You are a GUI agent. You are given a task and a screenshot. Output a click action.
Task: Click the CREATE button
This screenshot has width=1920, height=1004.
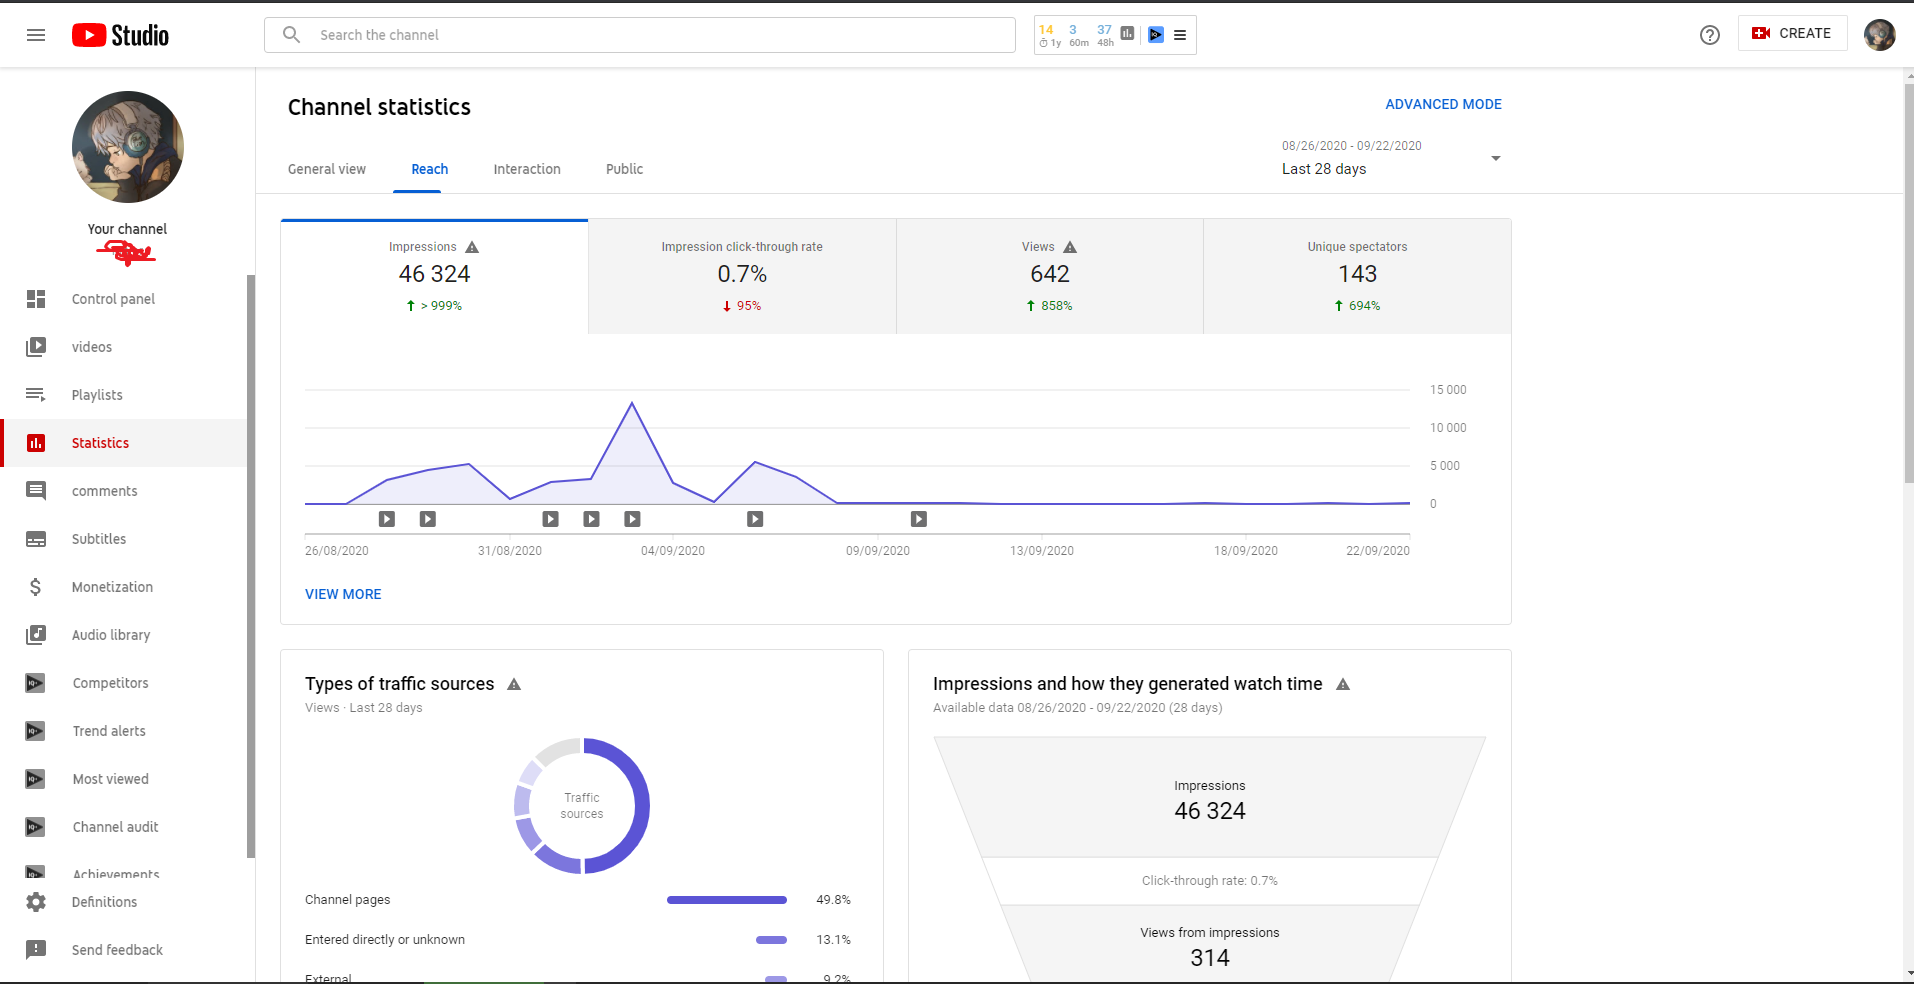[1792, 34]
